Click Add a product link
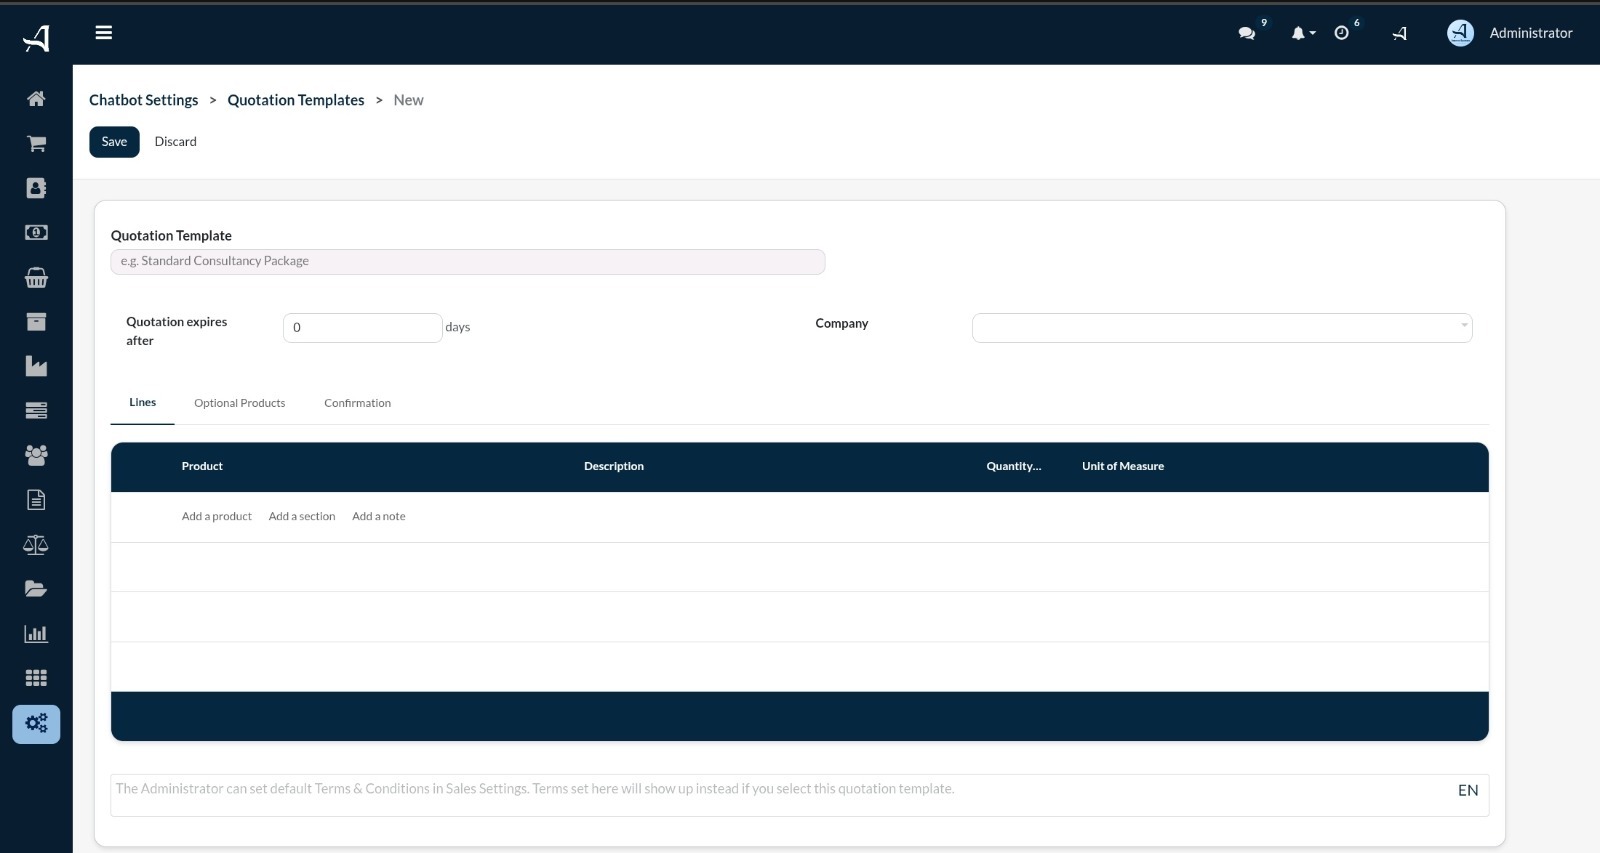 pyautogui.click(x=217, y=517)
